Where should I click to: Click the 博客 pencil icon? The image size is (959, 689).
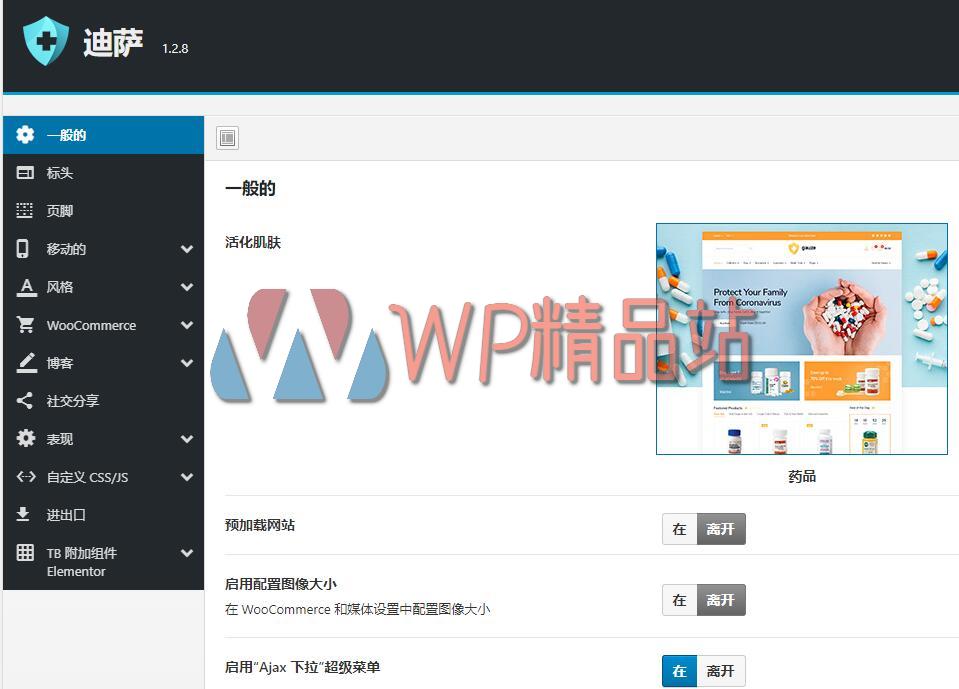pyautogui.click(x=25, y=363)
